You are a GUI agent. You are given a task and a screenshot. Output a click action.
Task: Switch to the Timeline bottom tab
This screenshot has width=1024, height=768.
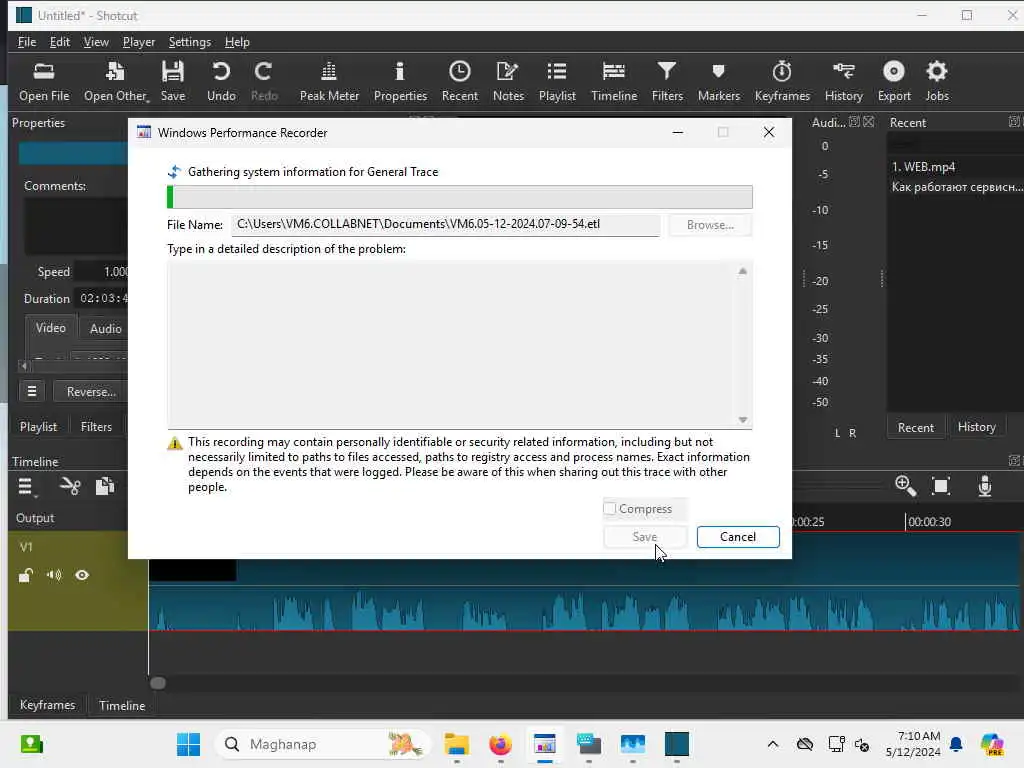pos(121,705)
